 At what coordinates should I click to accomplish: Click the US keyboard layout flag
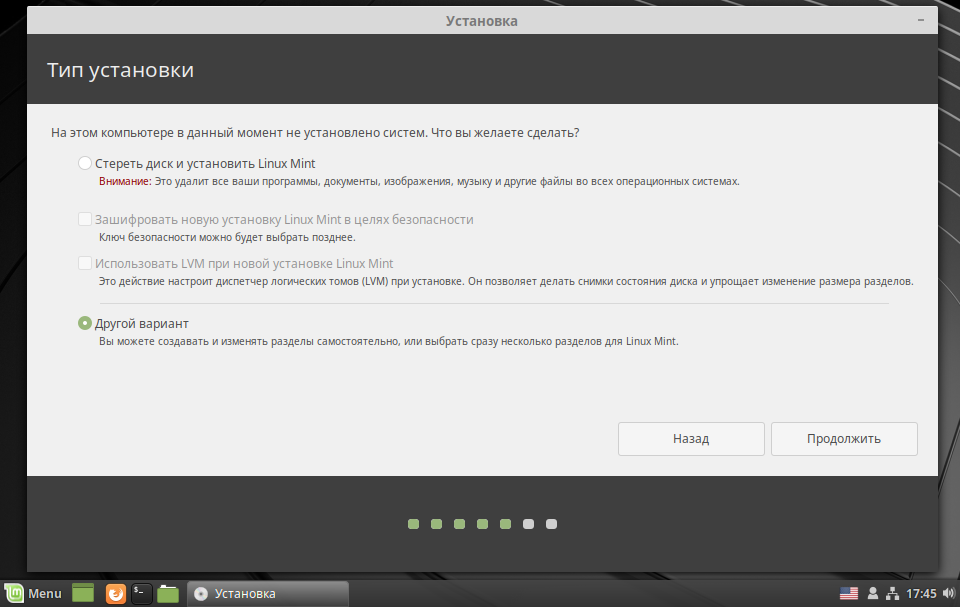(848, 593)
